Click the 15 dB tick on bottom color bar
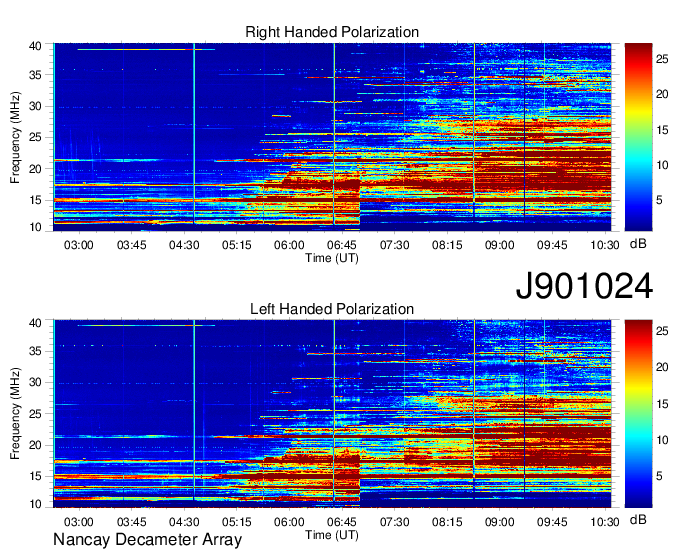 (662, 404)
